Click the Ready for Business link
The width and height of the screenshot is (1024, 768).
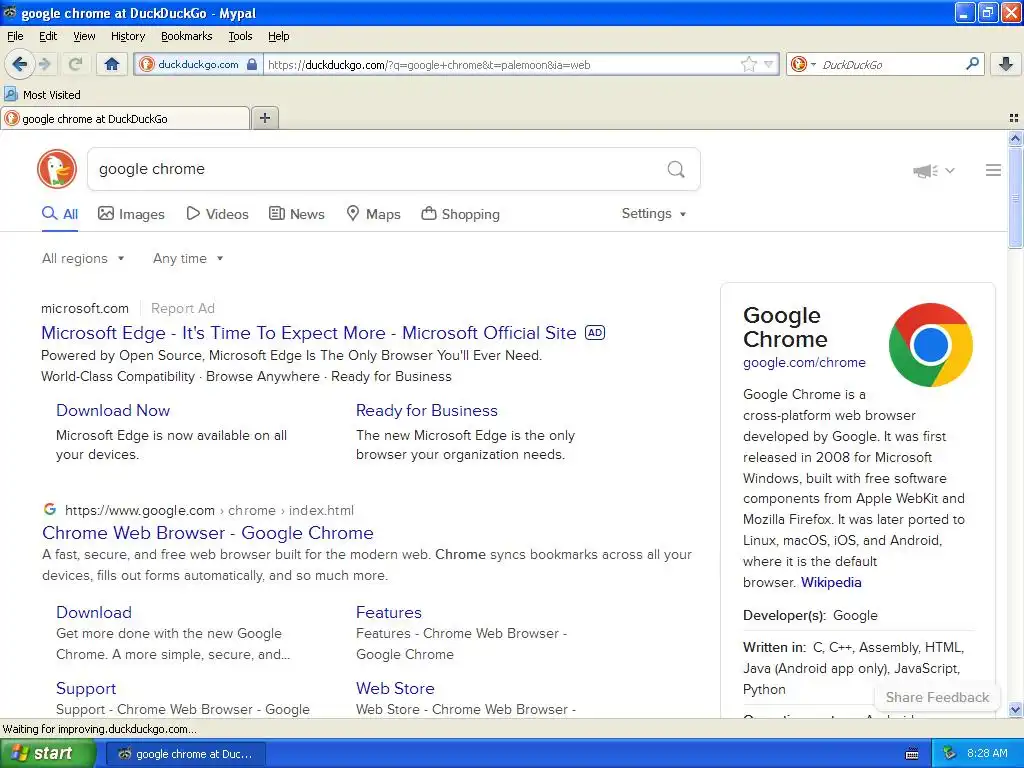[426, 410]
